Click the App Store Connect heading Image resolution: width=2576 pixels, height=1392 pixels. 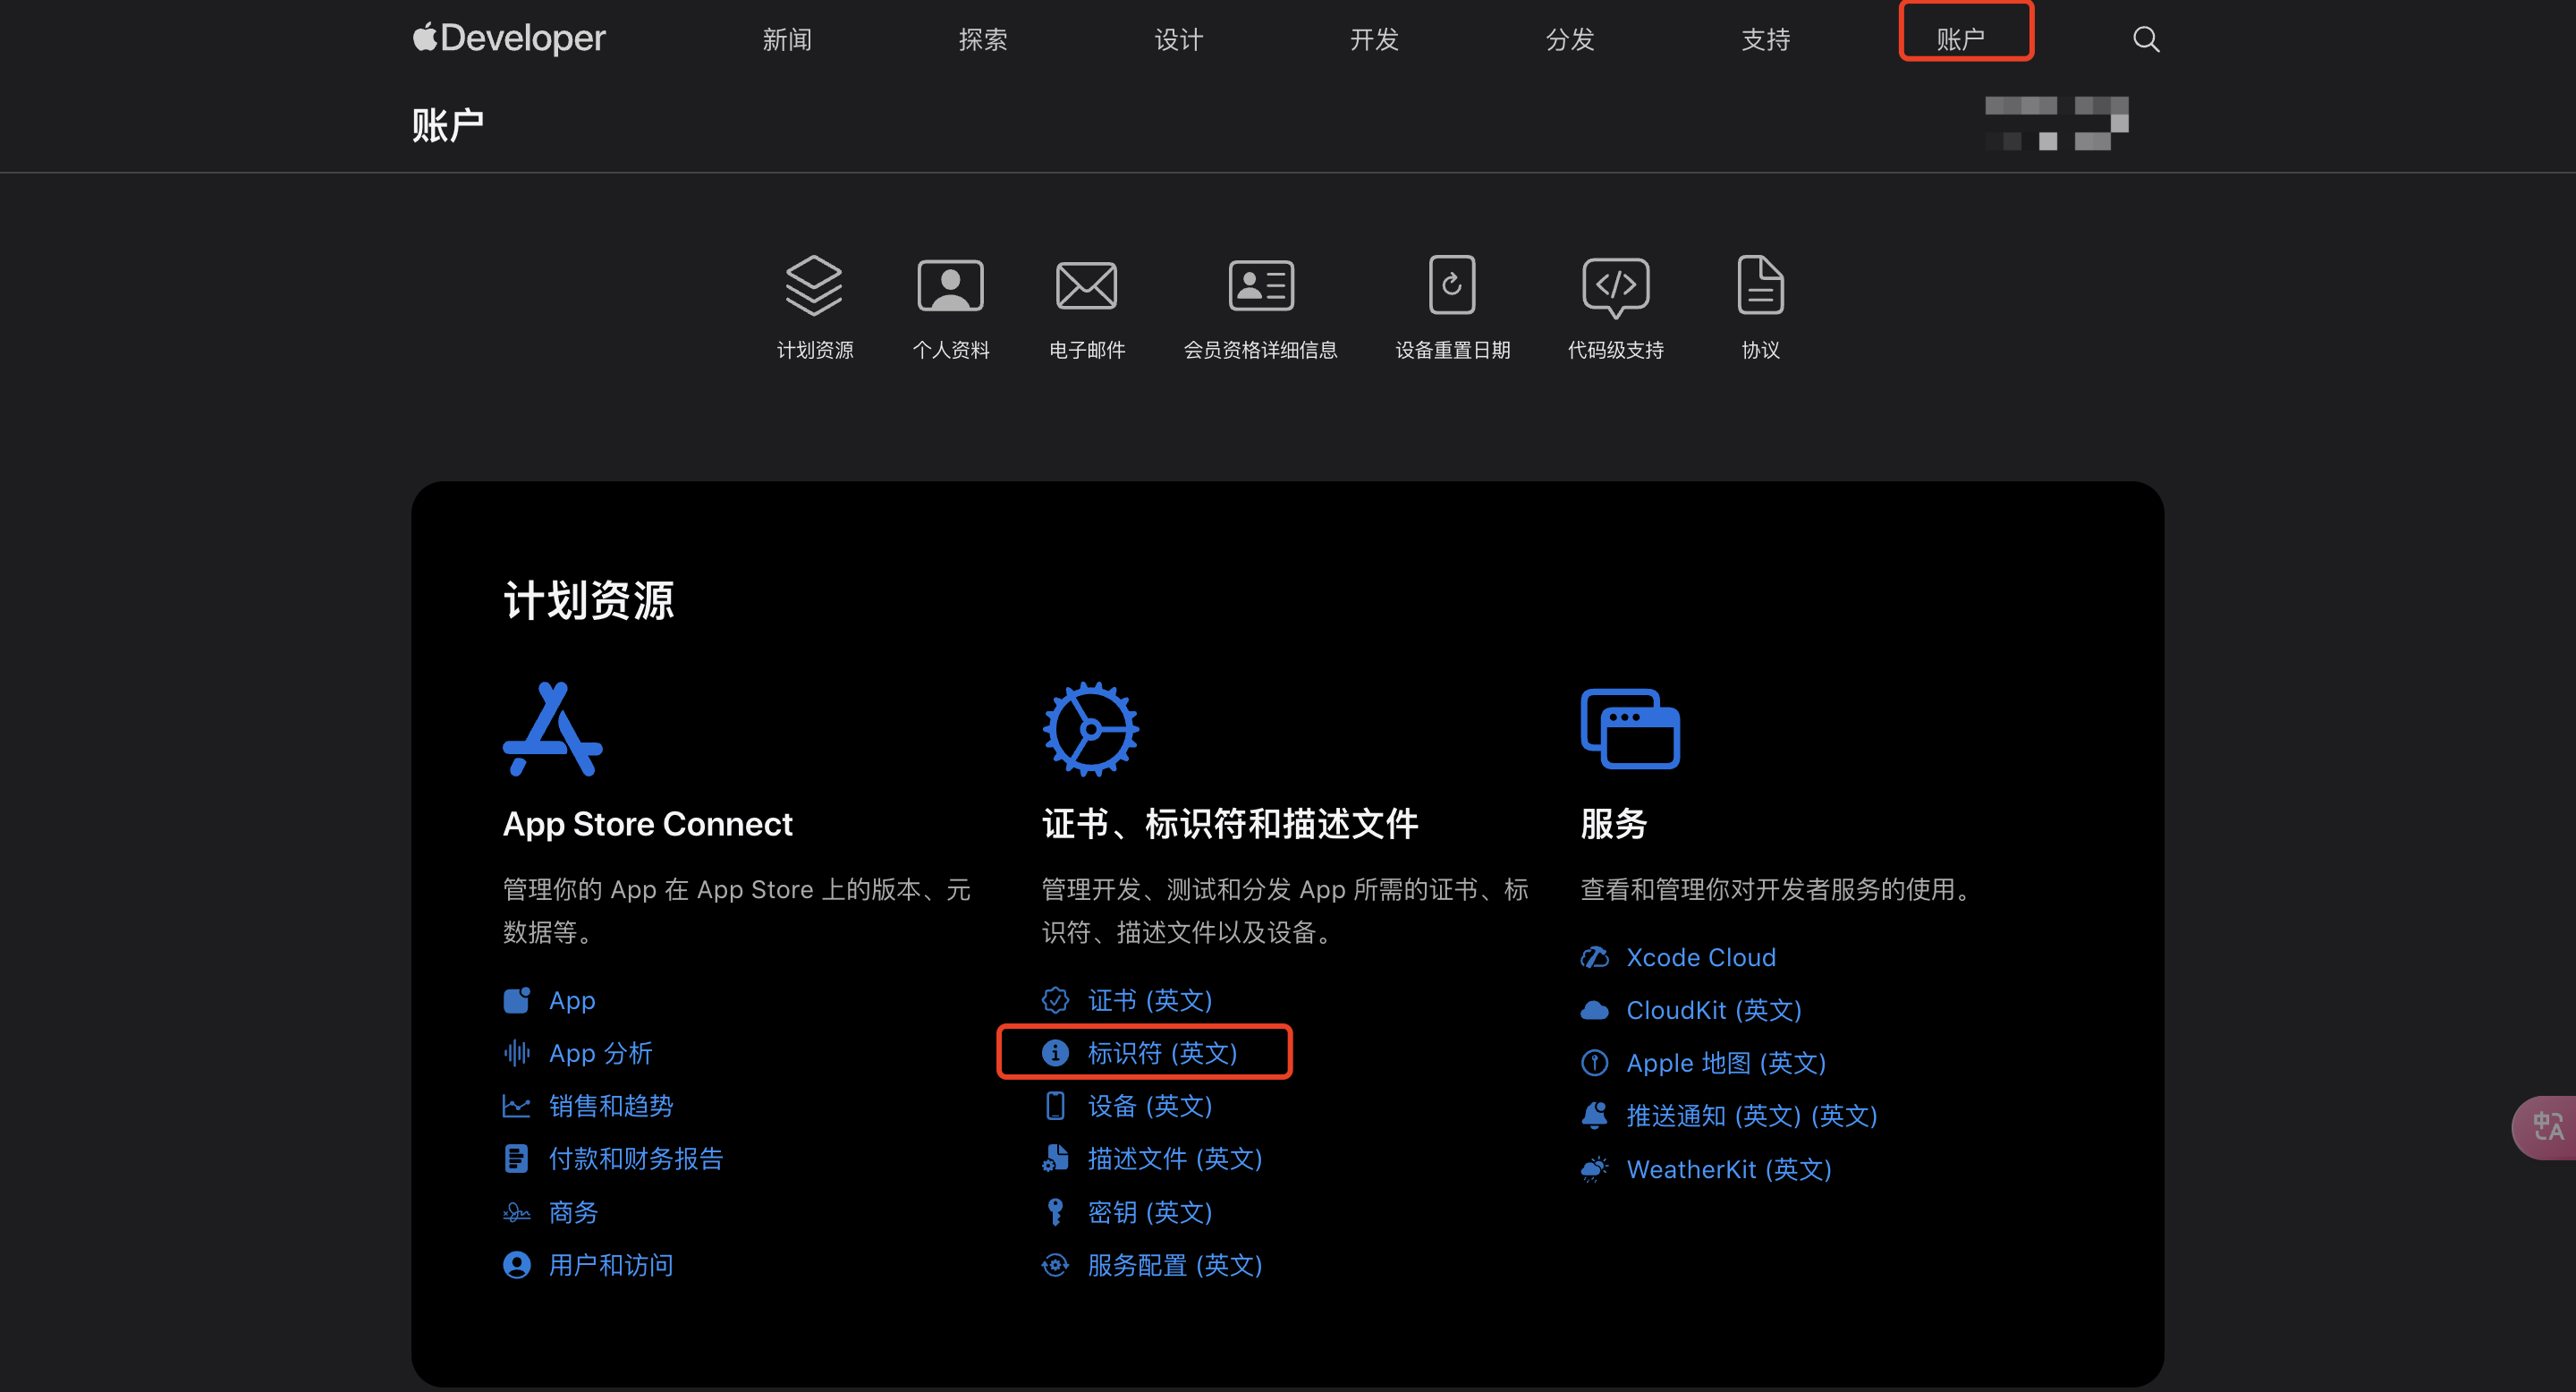tap(647, 824)
